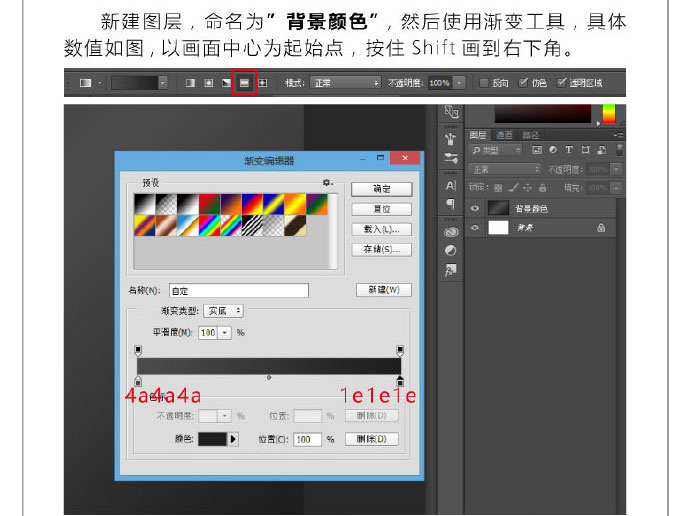This screenshot has height=516, width=690.
Task: Expand the 渐变类型 gradient type dropdown
Action: 225,311
